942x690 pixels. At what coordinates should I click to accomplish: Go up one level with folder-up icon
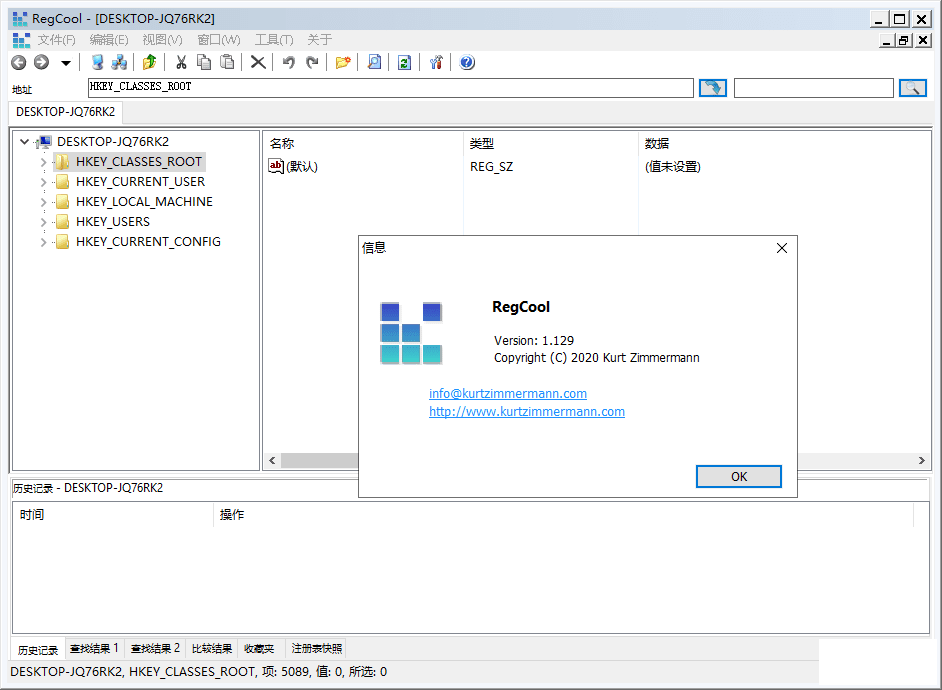[x=150, y=62]
